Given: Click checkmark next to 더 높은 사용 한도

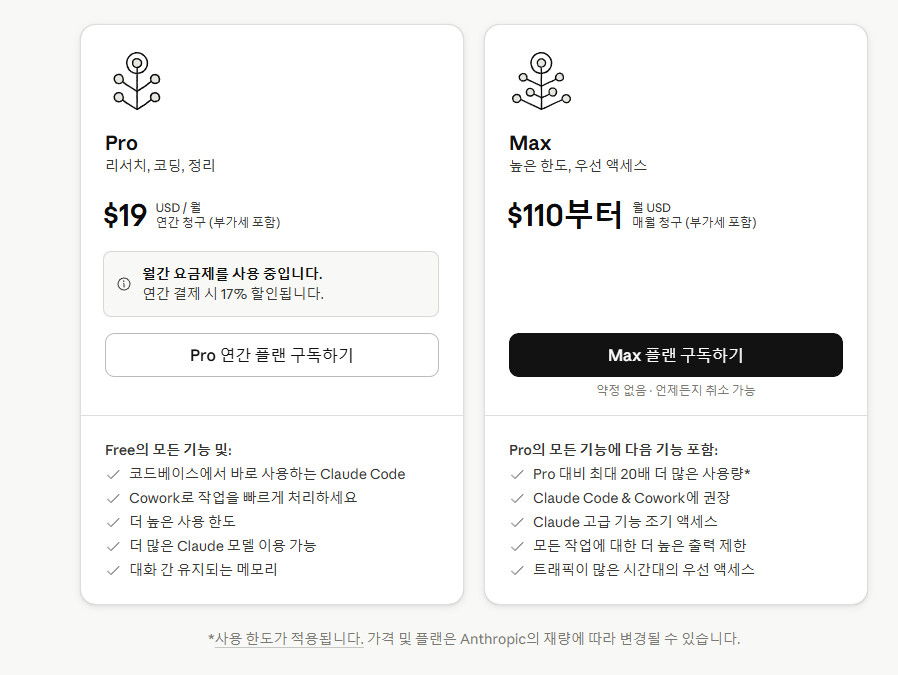Looking at the screenshot, I should pyautogui.click(x=113, y=522).
